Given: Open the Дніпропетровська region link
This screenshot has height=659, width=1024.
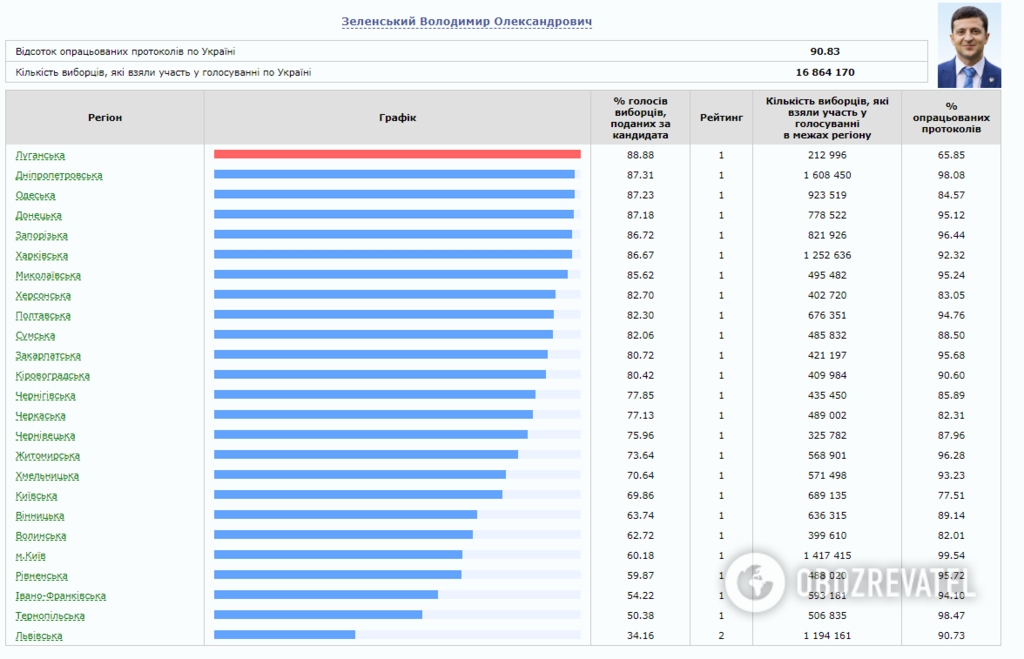Looking at the screenshot, I should (59, 175).
